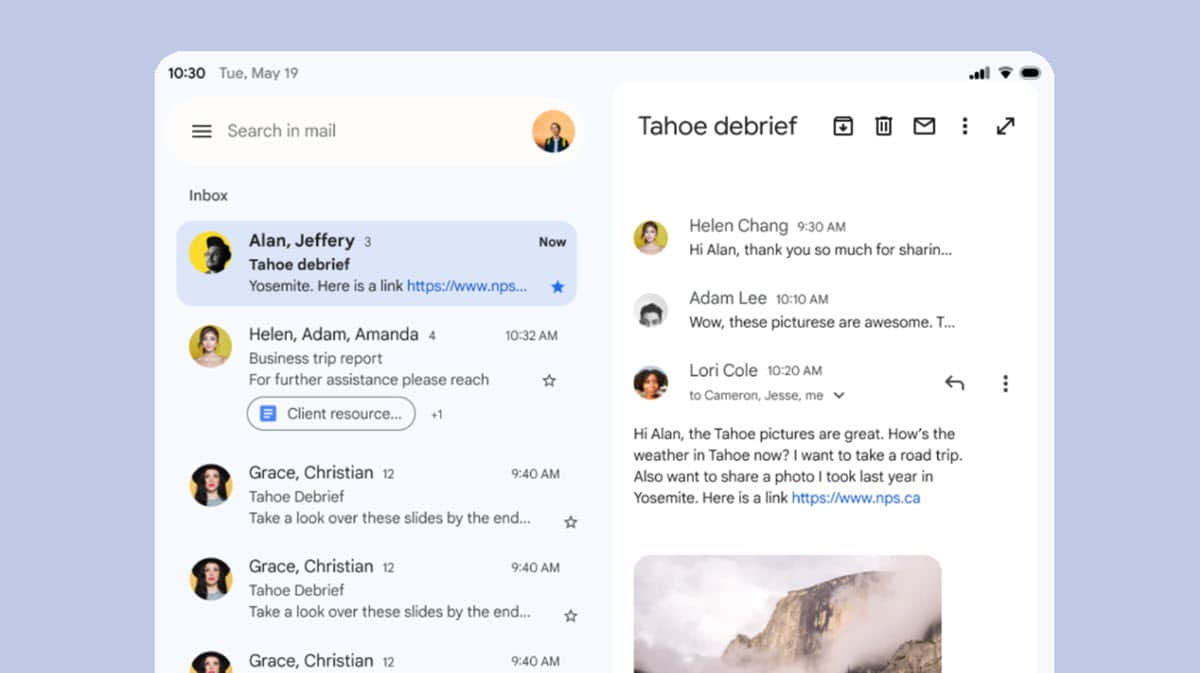The height and width of the screenshot is (673, 1200).
Task: Click Helen Chang's avatar in the thread
Action: pos(651,237)
